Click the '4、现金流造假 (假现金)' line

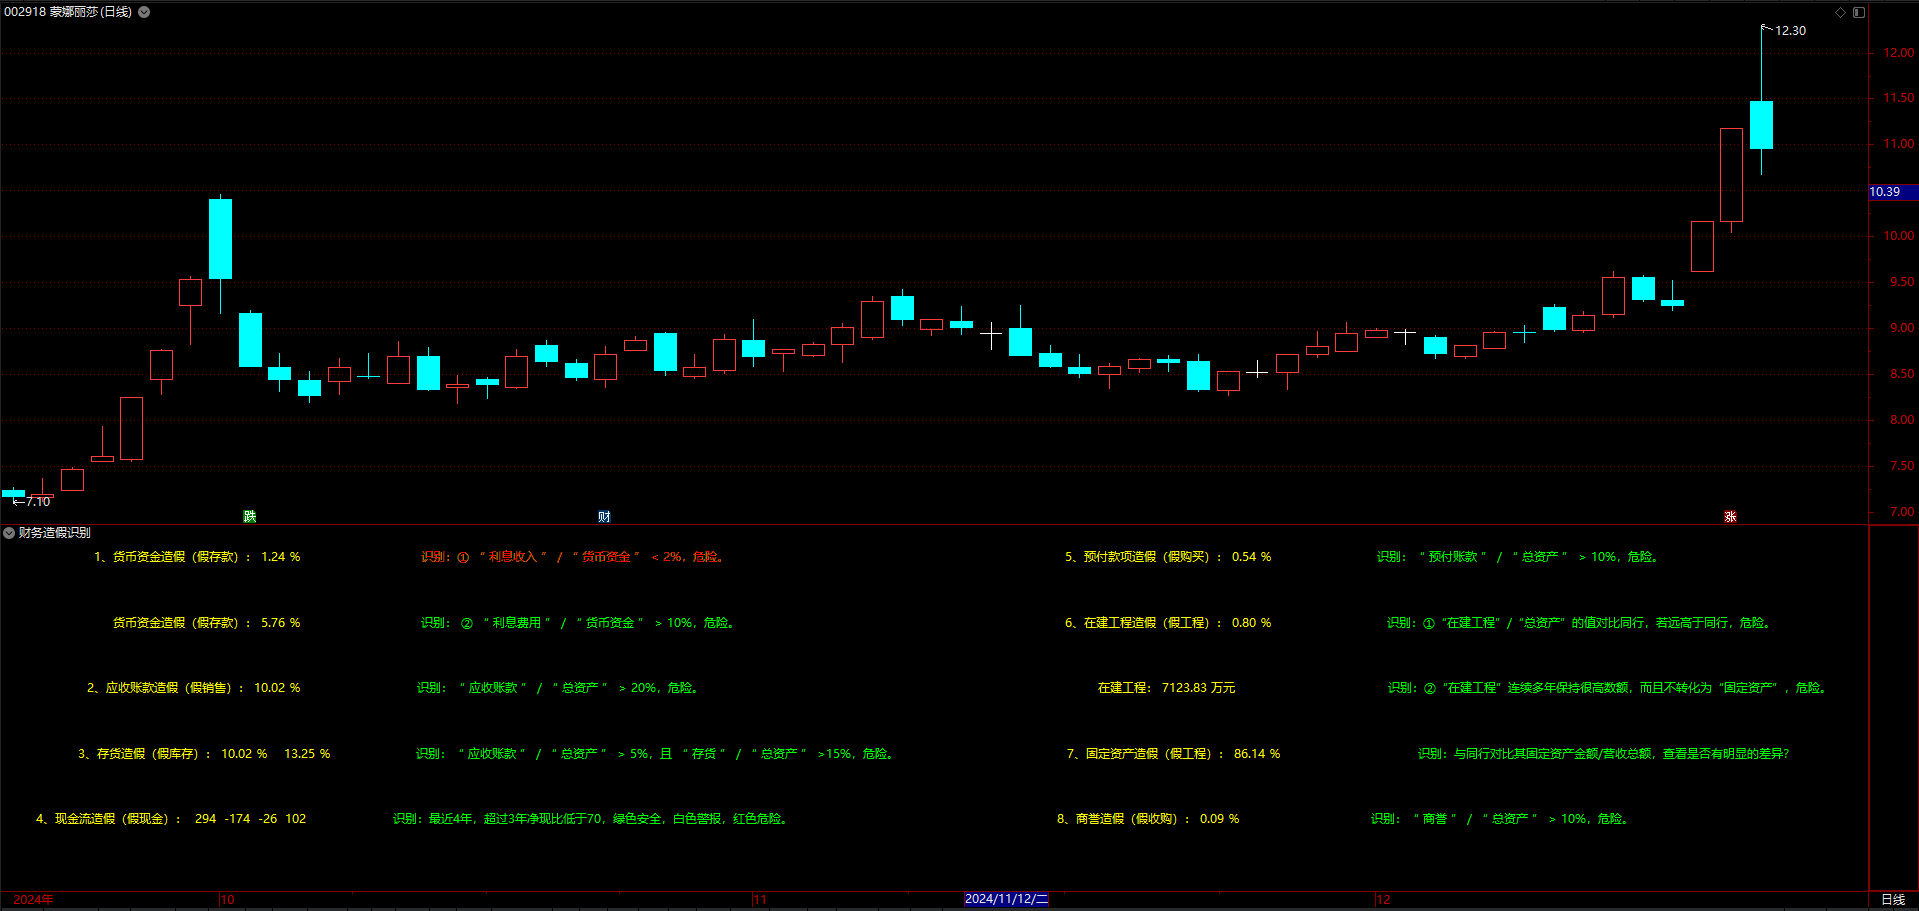click(171, 819)
